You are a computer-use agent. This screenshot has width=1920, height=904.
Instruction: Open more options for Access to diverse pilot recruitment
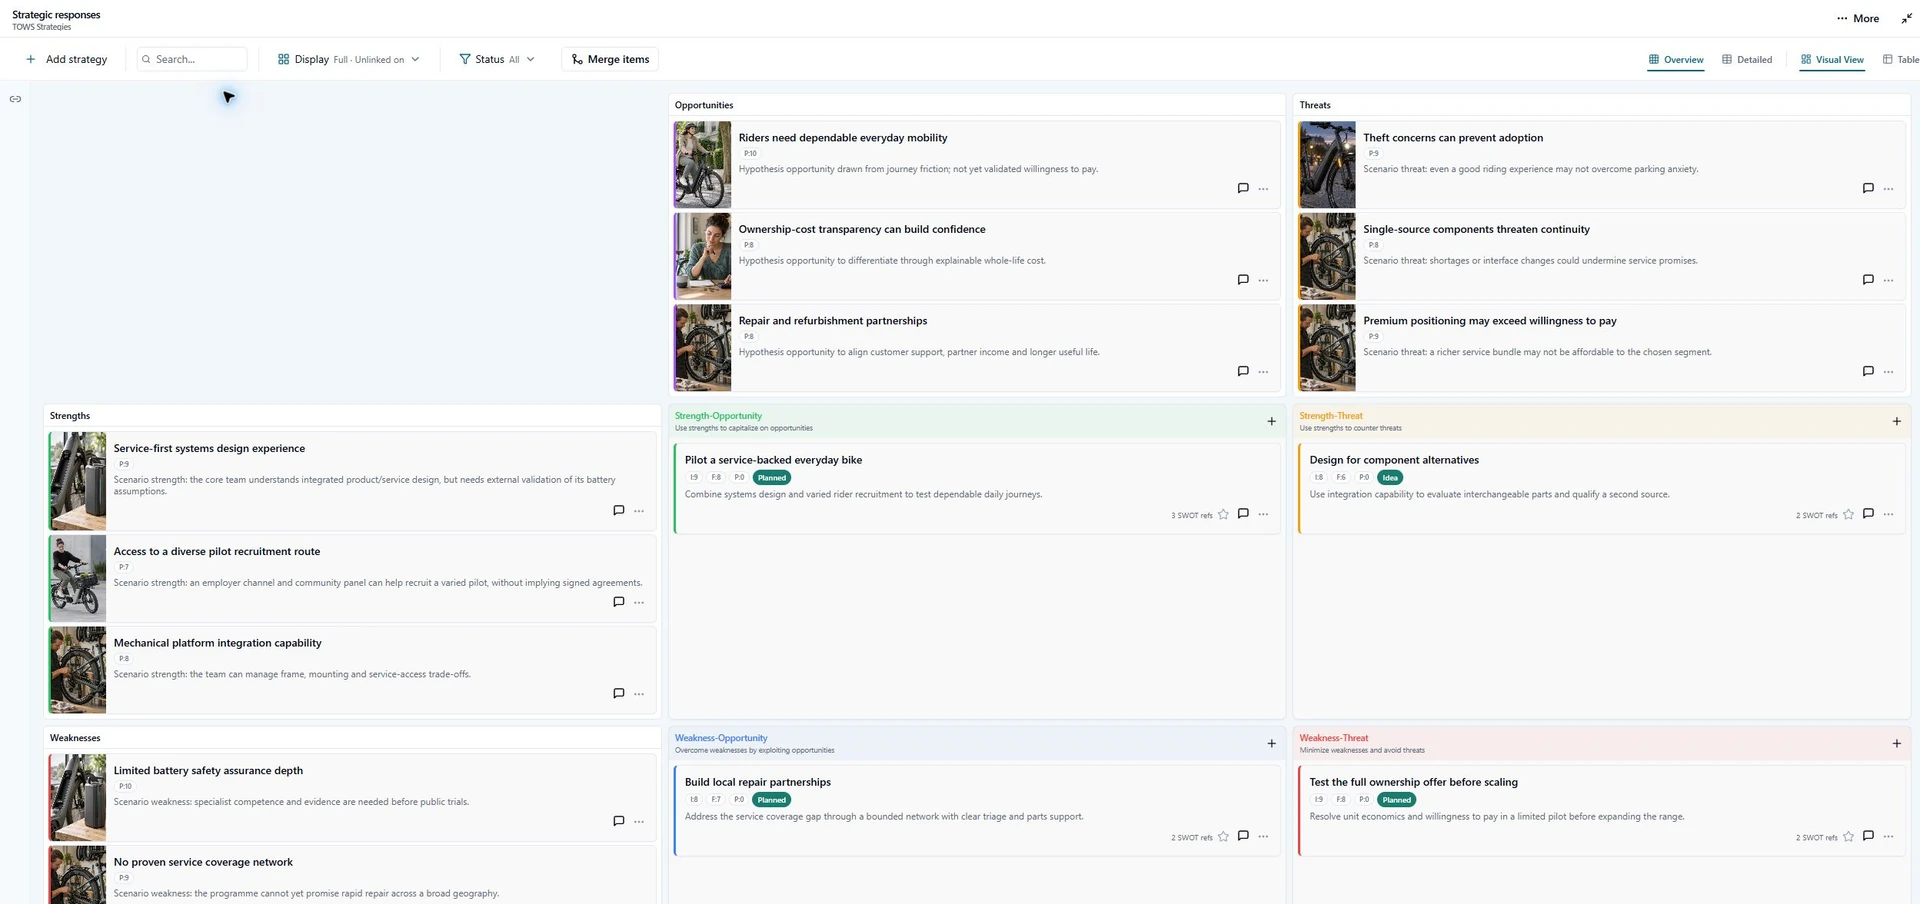coord(639,602)
